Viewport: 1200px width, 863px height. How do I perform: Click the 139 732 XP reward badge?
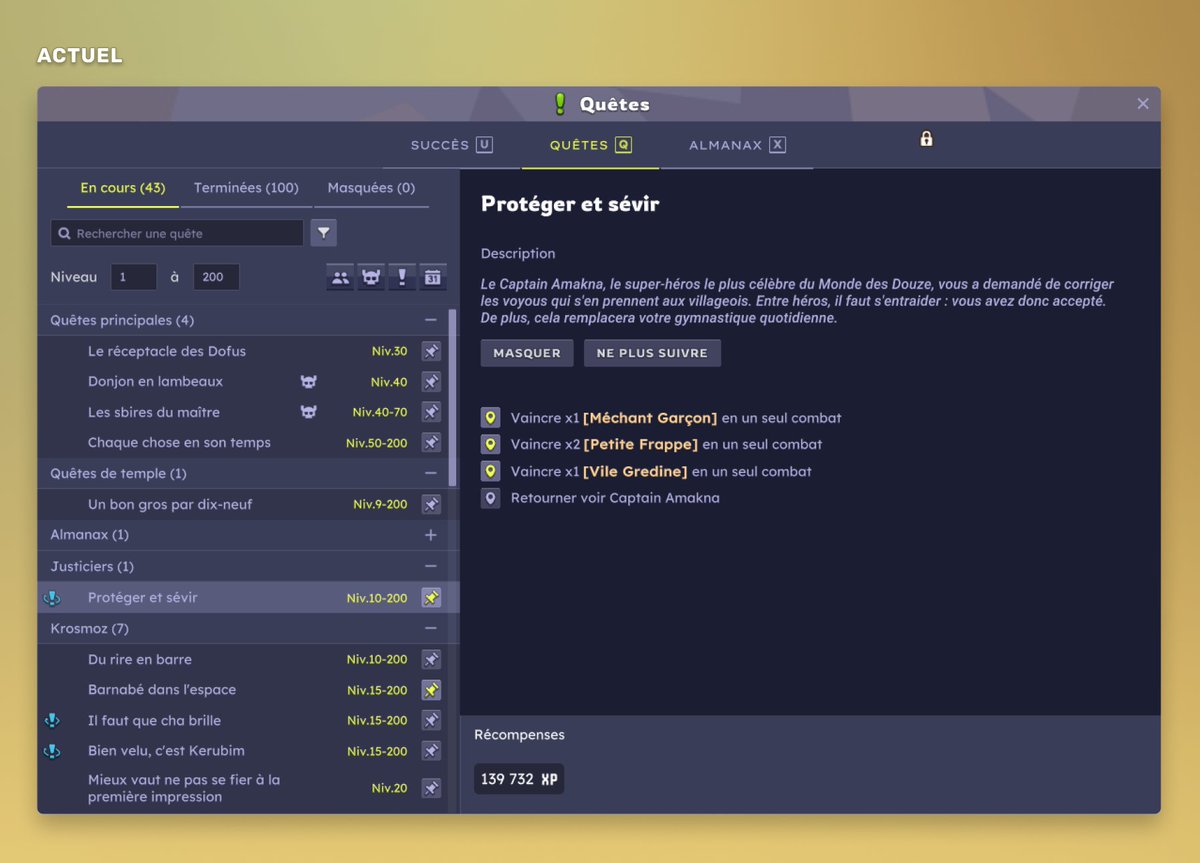pos(519,779)
